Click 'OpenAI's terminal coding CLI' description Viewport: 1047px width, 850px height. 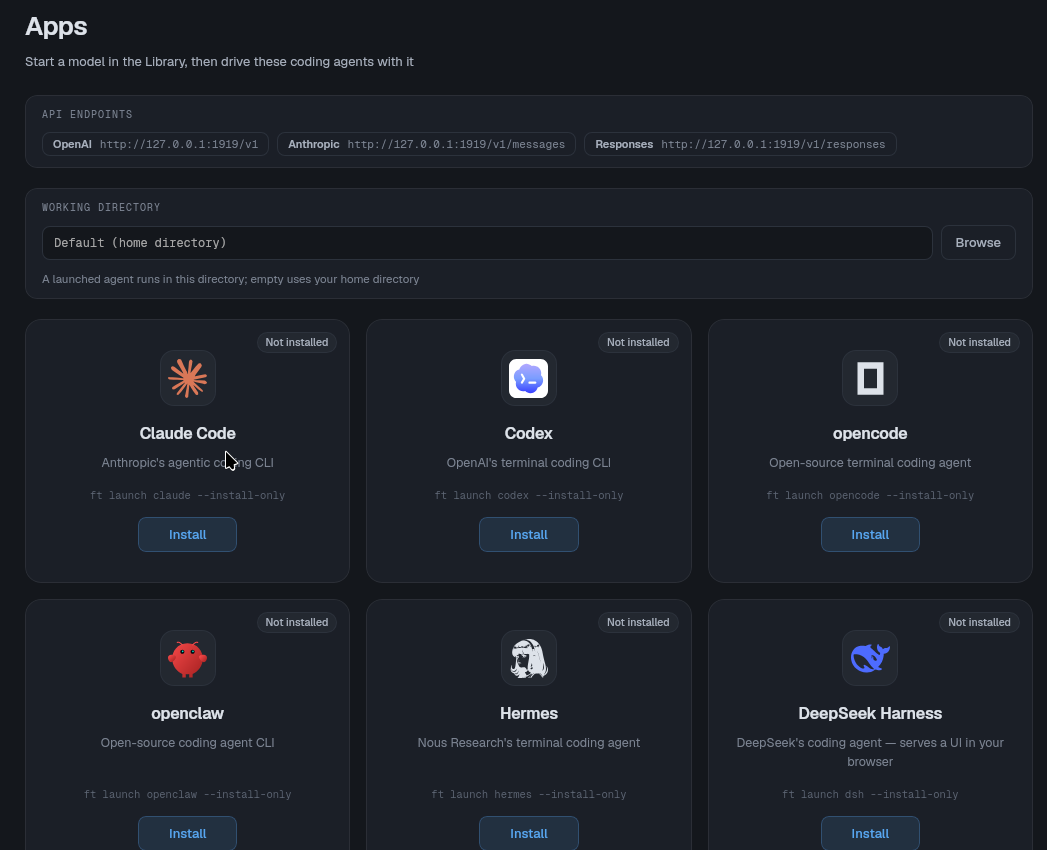(528, 463)
